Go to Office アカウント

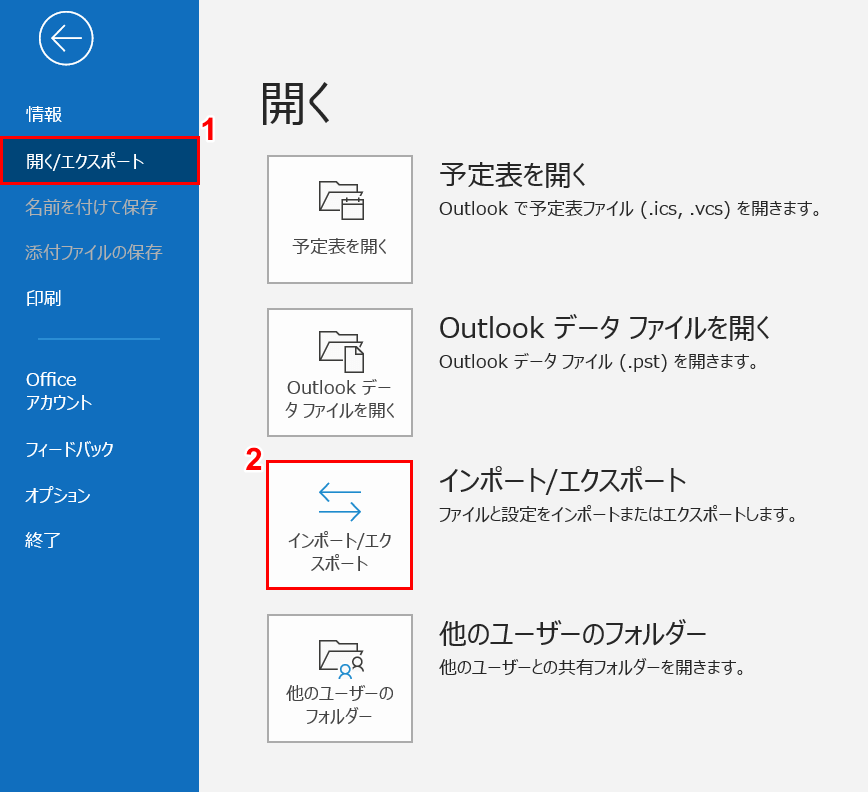pos(58,391)
